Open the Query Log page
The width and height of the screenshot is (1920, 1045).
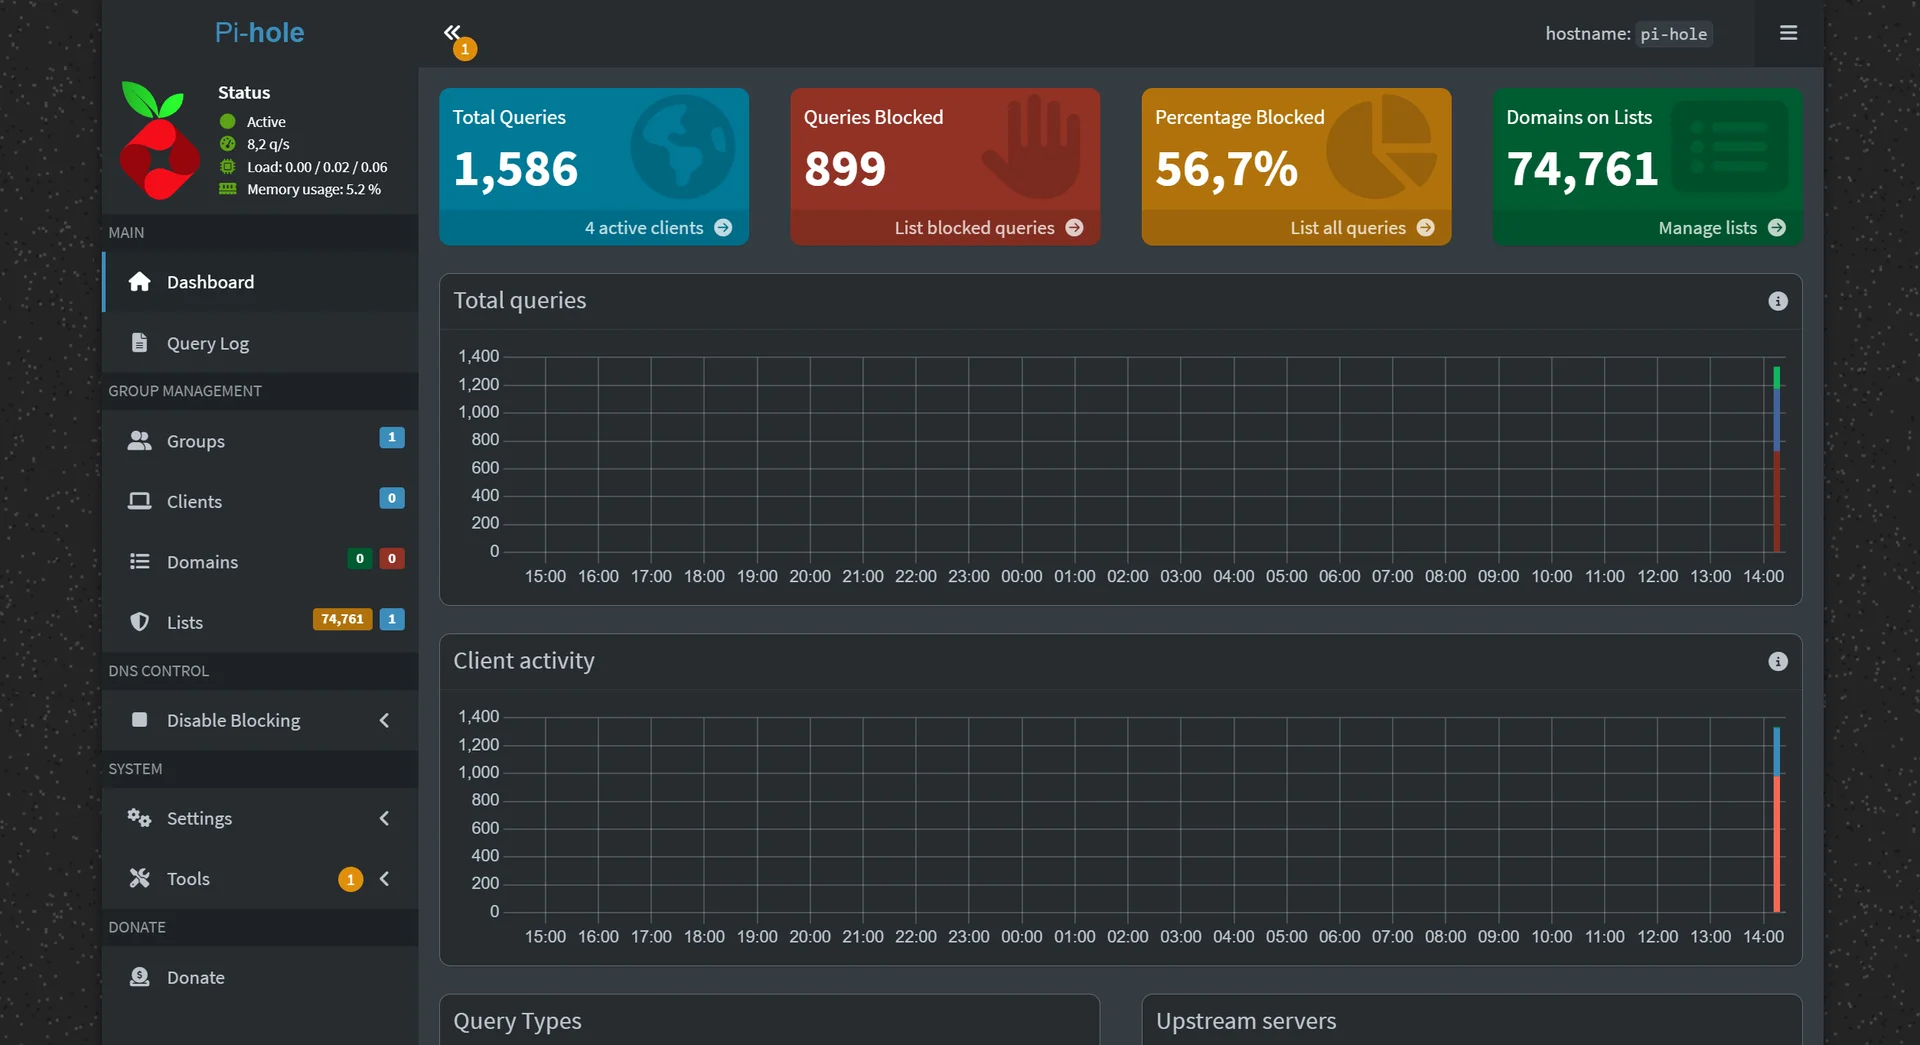(x=260, y=343)
